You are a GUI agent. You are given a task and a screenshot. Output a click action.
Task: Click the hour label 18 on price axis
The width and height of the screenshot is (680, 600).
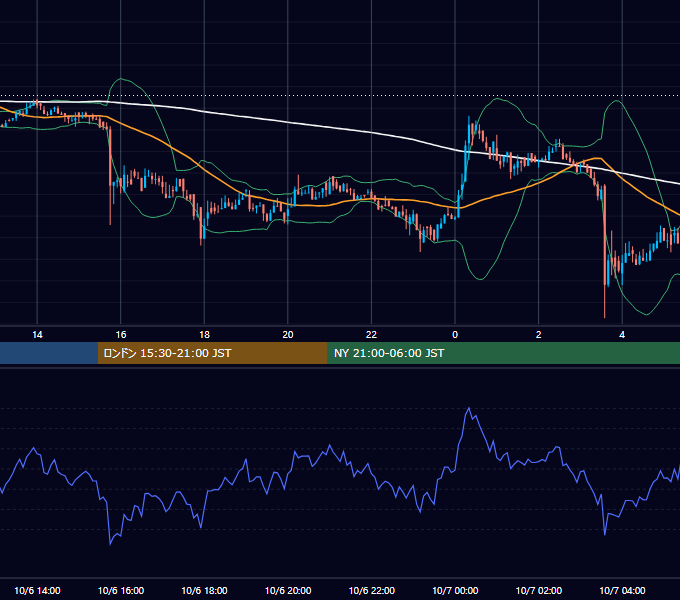pyautogui.click(x=204, y=335)
